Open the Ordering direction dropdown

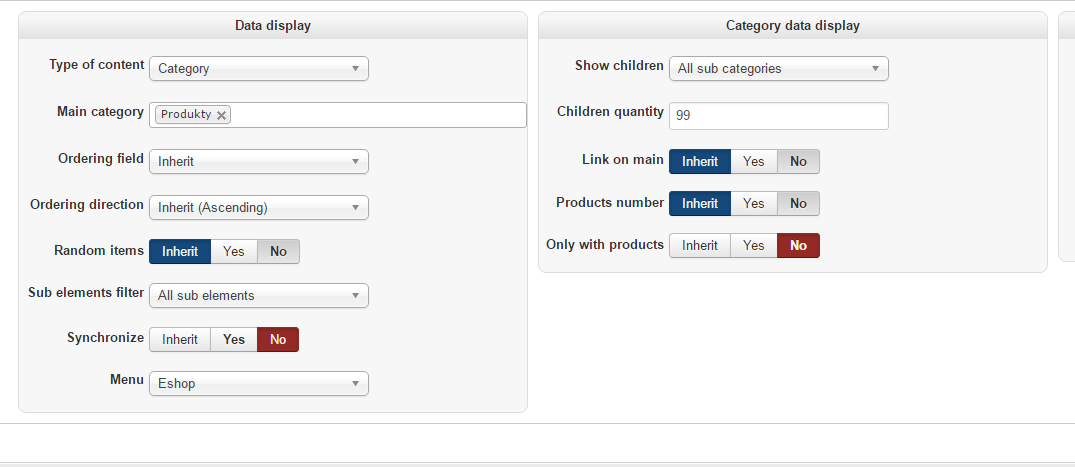click(x=258, y=208)
